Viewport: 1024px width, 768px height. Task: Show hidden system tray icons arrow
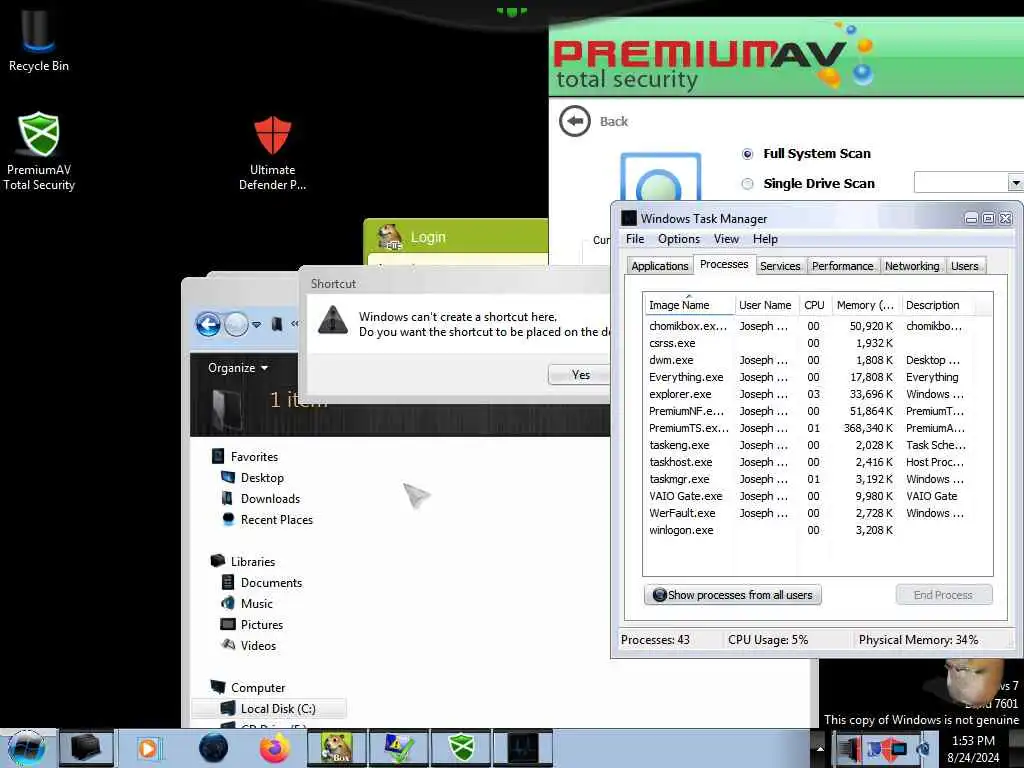point(820,748)
